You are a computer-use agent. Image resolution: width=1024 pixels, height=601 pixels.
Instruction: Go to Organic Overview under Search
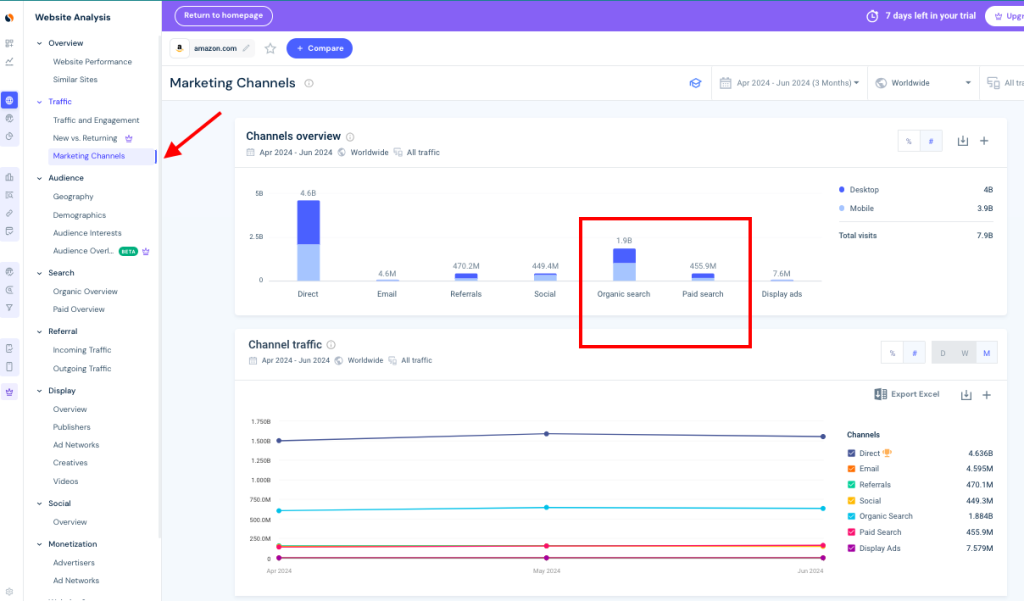click(x=85, y=291)
